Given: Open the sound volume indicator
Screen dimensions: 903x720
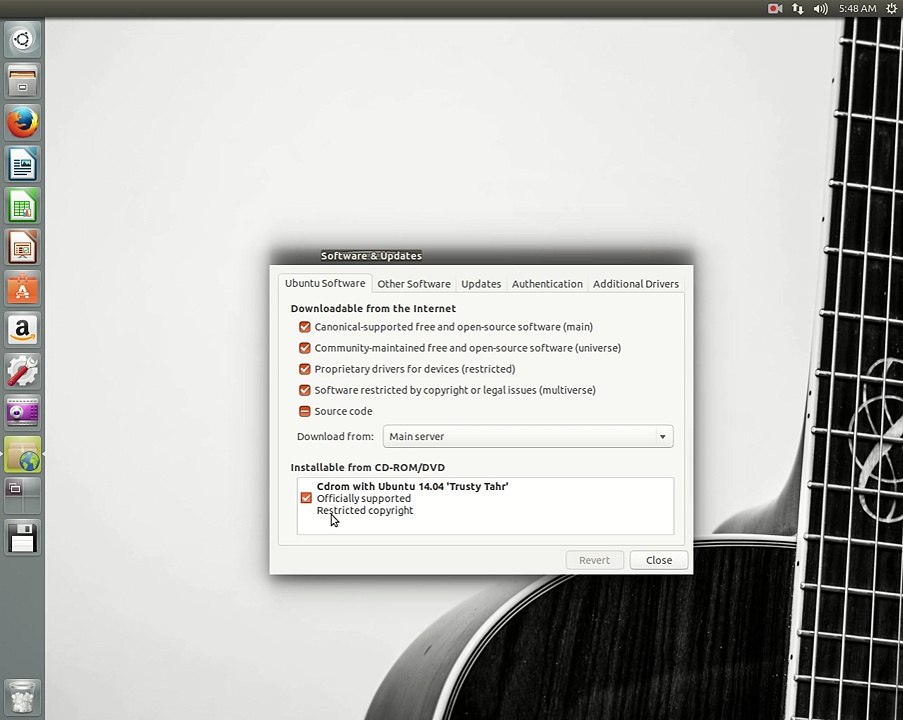Looking at the screenshot, I should coord(820,8).
